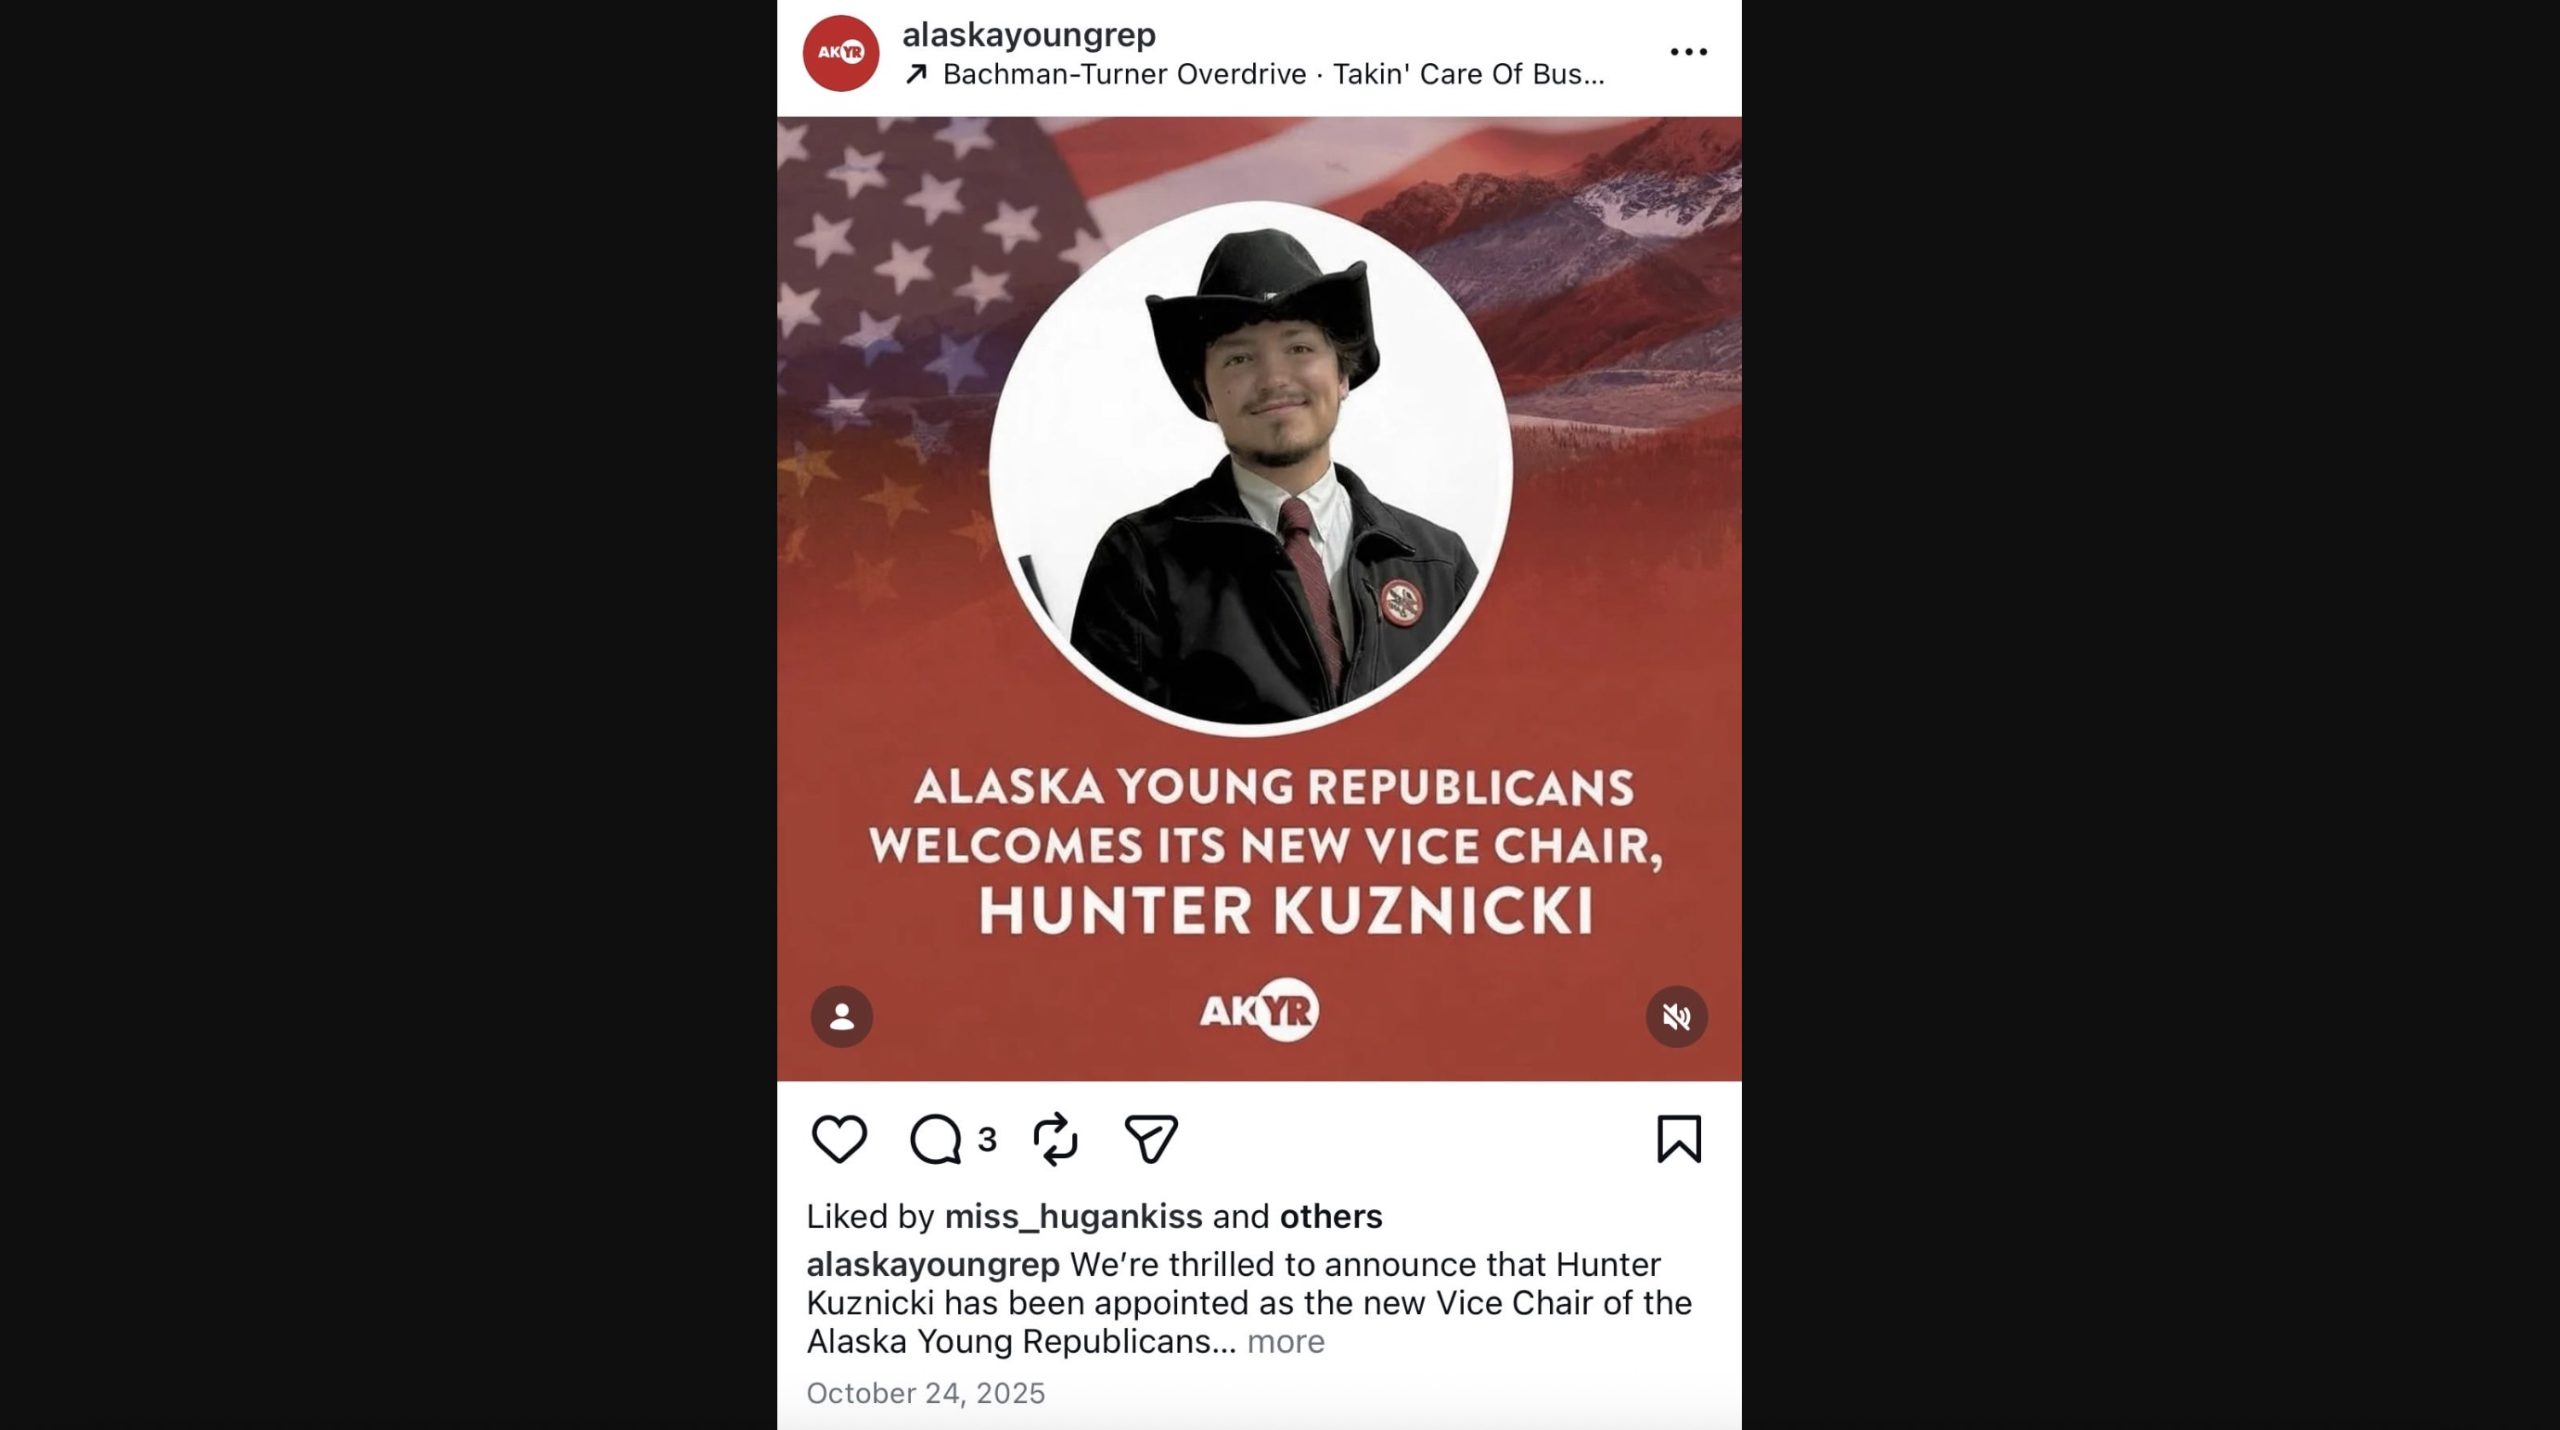Viewport: 2560px width, 1430px height.
Task: Open the Bachman-Turner Overdrive audio link
Action: click(x=1273, y=74)
